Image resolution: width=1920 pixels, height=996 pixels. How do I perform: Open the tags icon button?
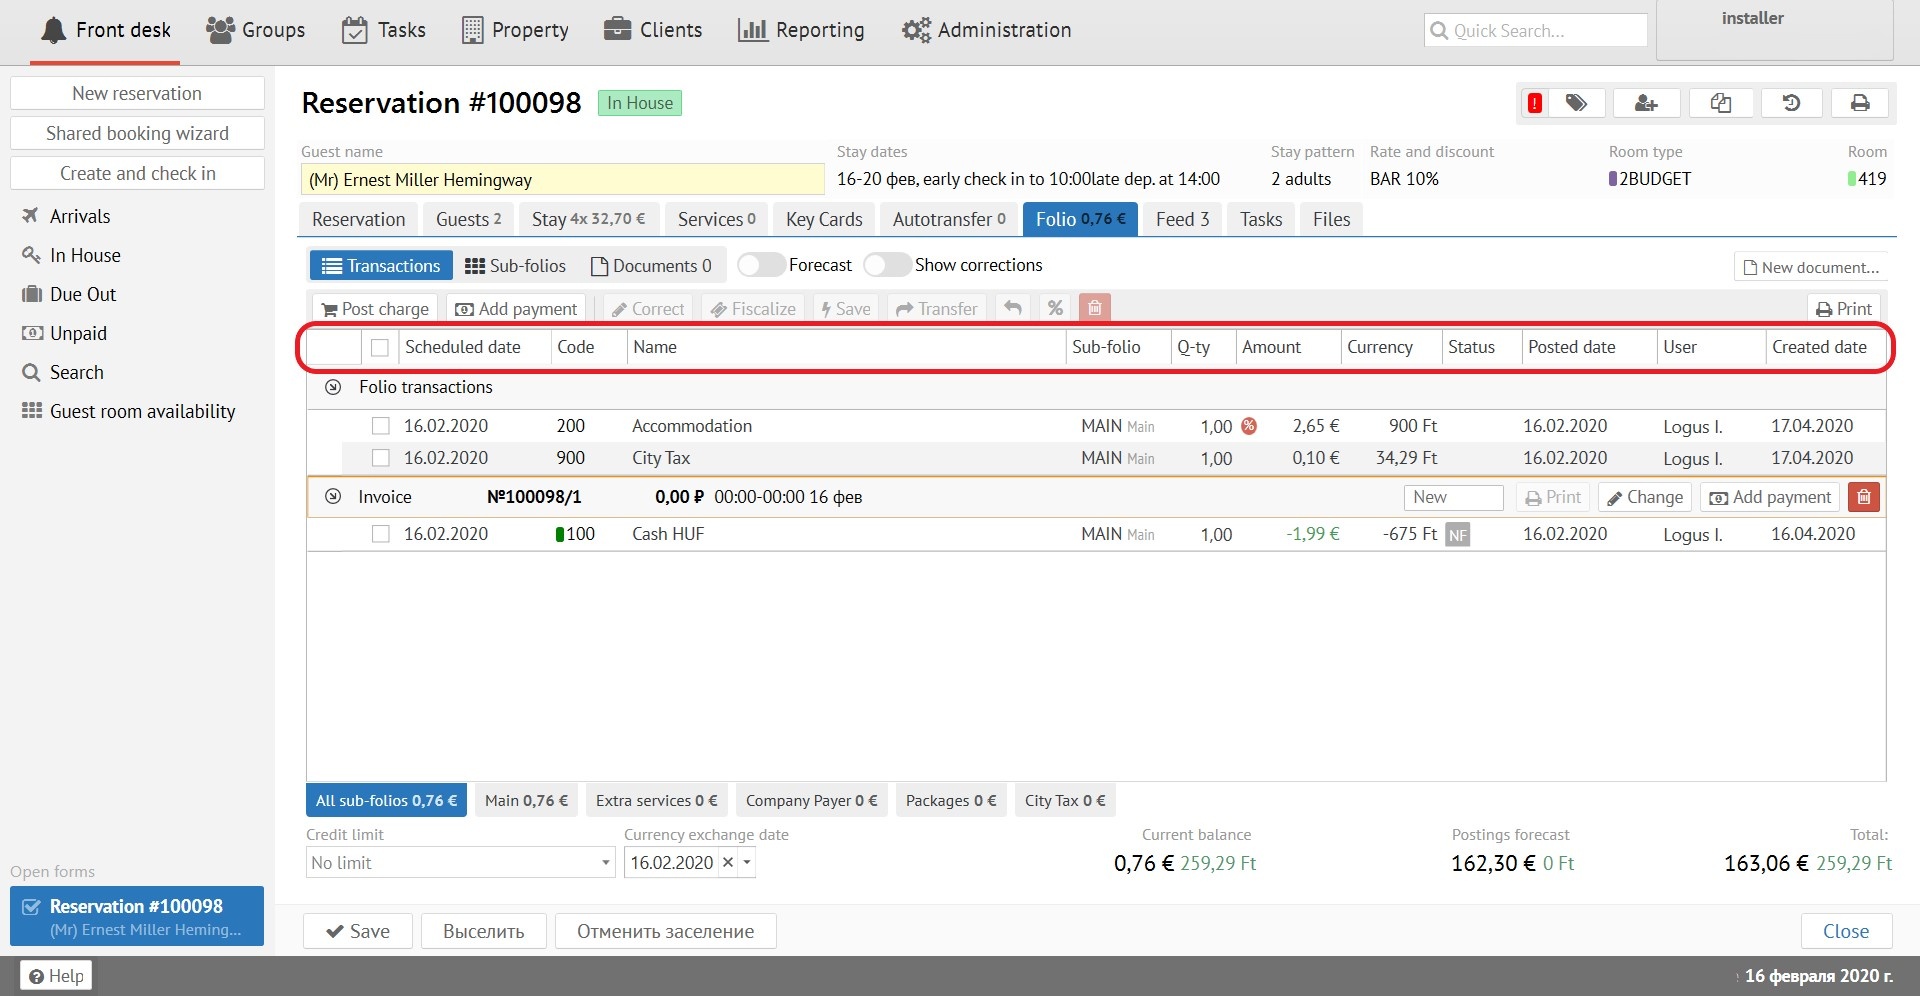pos(1576,103)
